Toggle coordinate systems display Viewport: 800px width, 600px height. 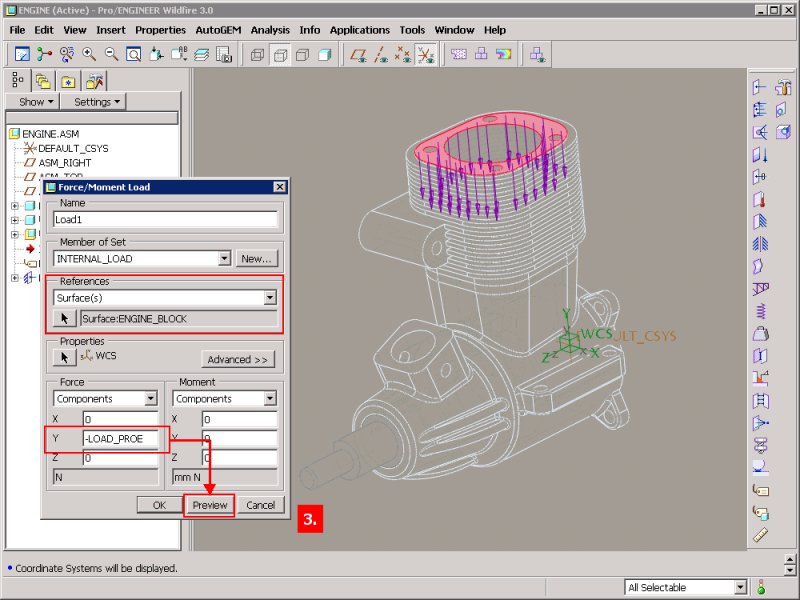pos(426,55)
